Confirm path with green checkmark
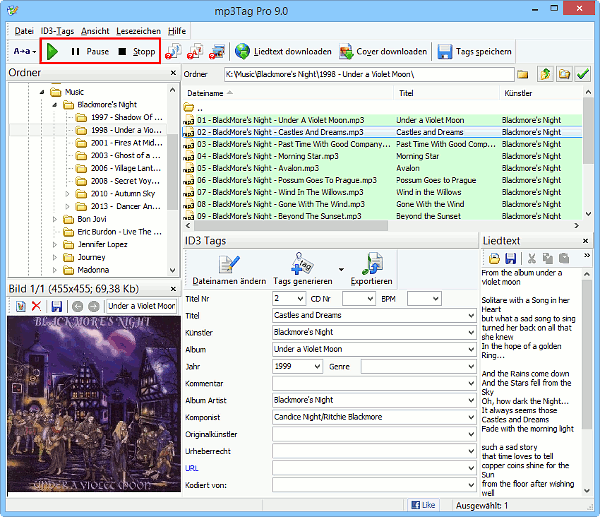The image size is (600, 517). (583, 74)
